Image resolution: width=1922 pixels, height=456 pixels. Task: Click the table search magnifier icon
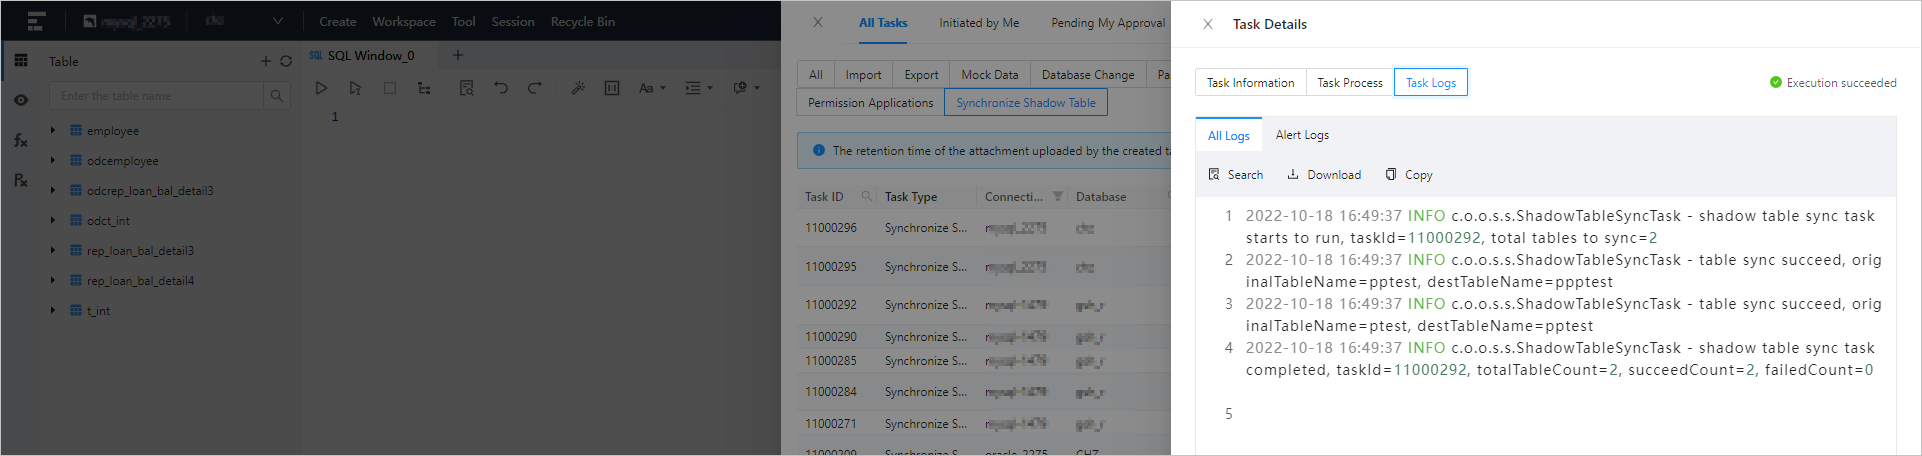[x=277, y=96]
